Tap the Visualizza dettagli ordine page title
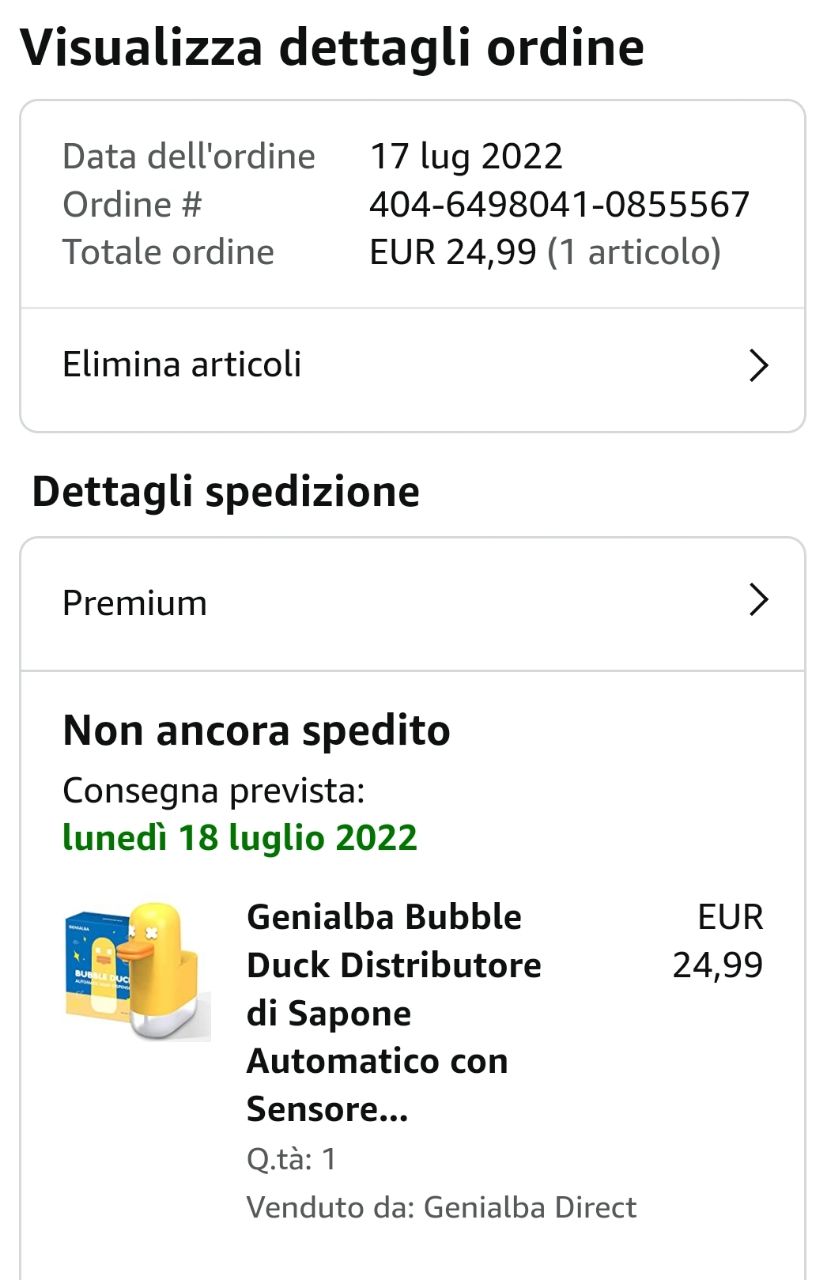The image size is (814, 1280). pyautogui.click(x=332, y=47)
